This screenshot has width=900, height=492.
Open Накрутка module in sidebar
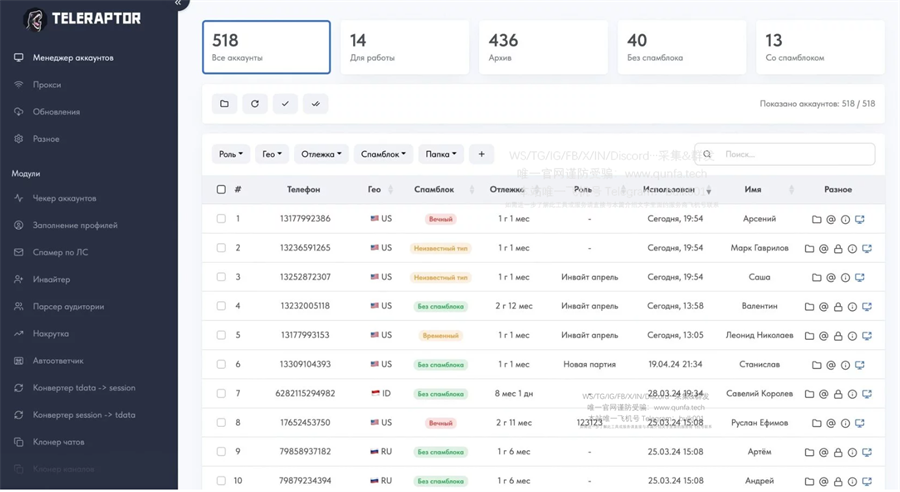click(51, 334)
